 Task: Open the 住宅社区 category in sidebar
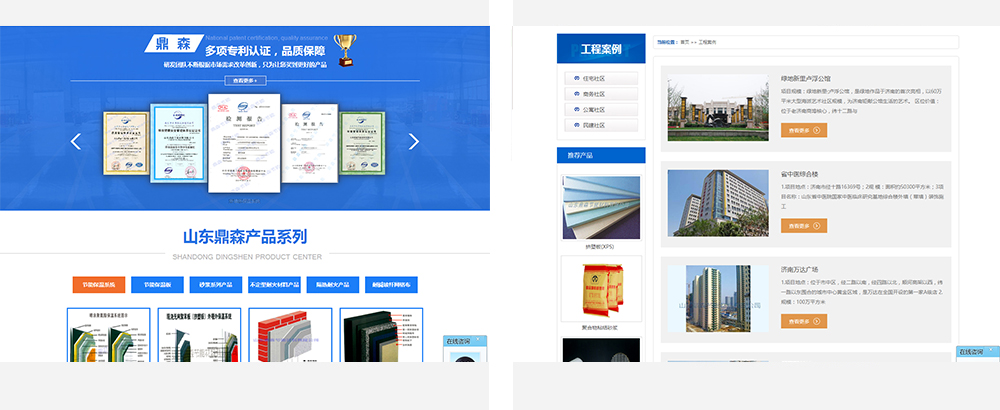click(601, 78)
